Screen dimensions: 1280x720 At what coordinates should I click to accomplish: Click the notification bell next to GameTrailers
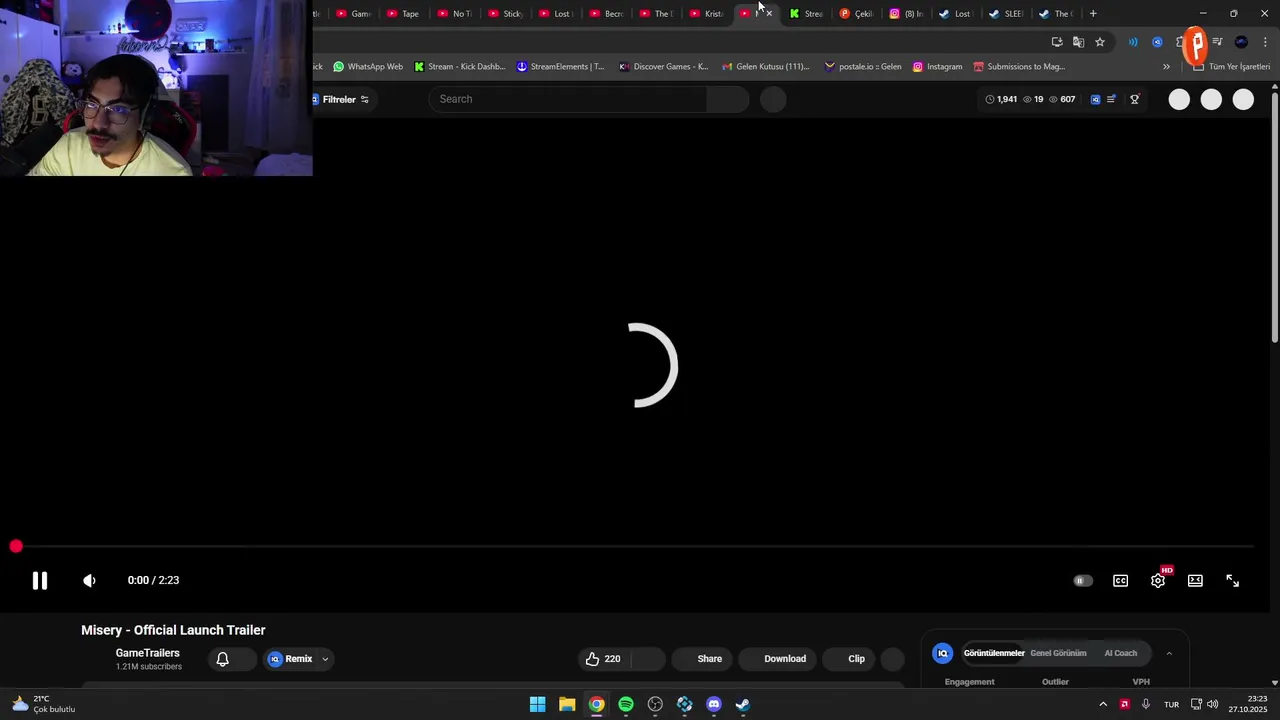[x=222, y=659]
